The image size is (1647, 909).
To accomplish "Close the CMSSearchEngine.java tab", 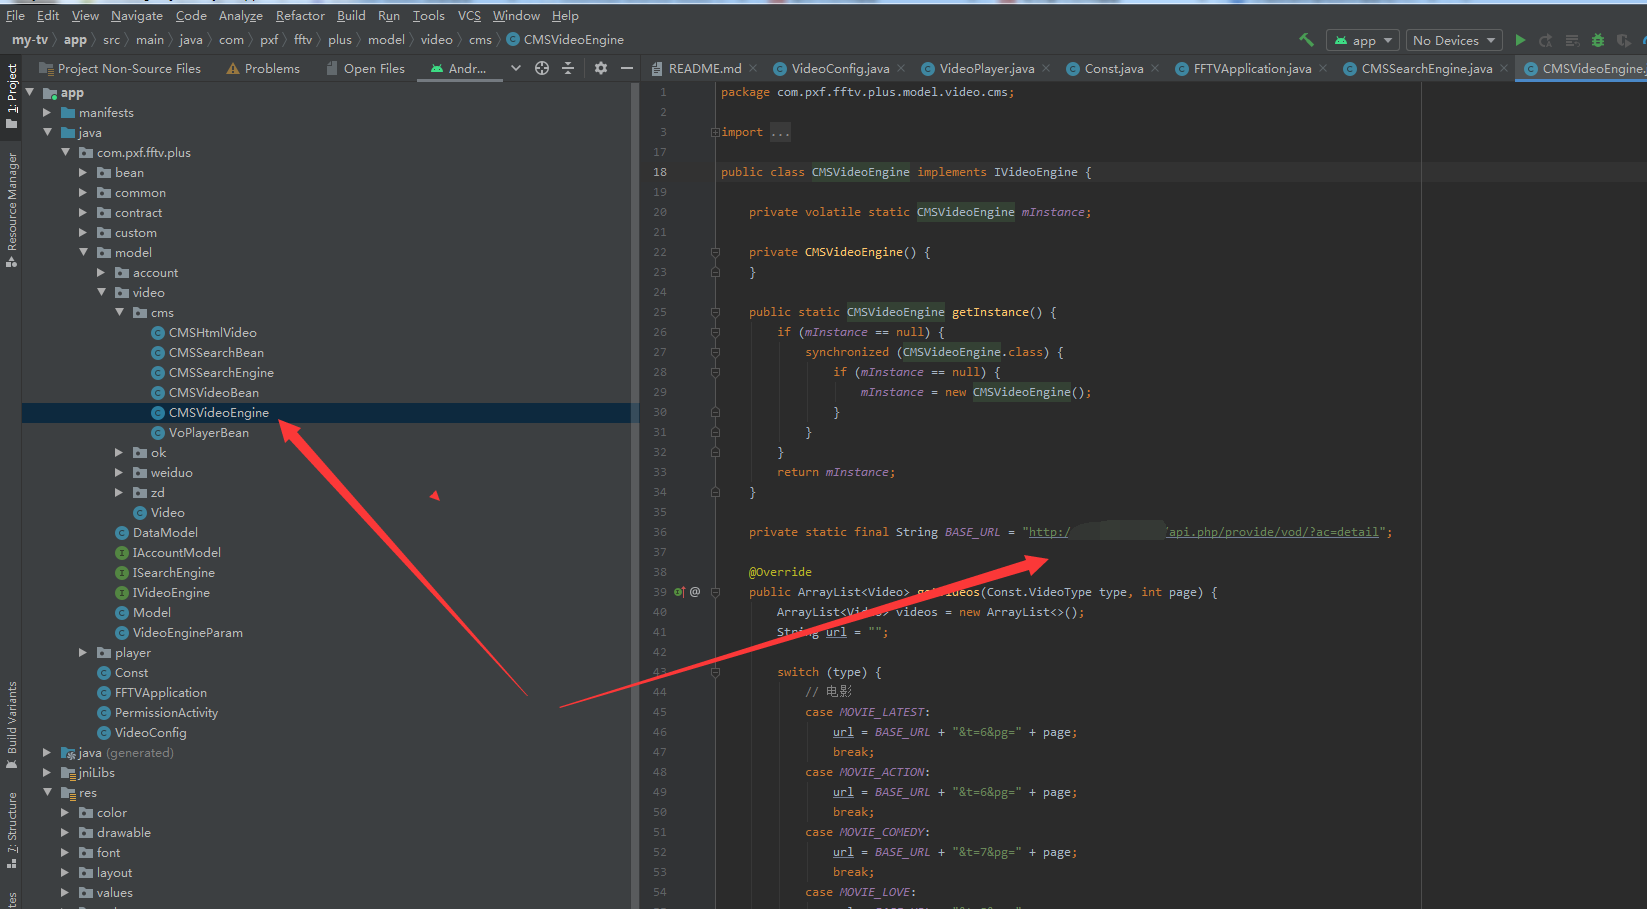I will (1504, 68).
